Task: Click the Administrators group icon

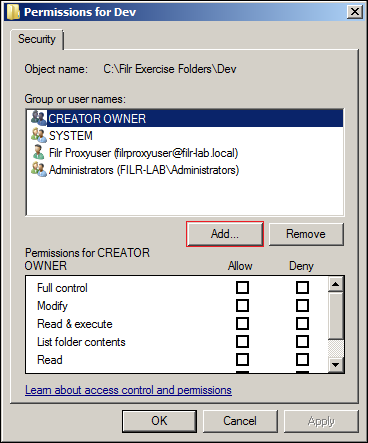Action: click(x=39, y=169)
